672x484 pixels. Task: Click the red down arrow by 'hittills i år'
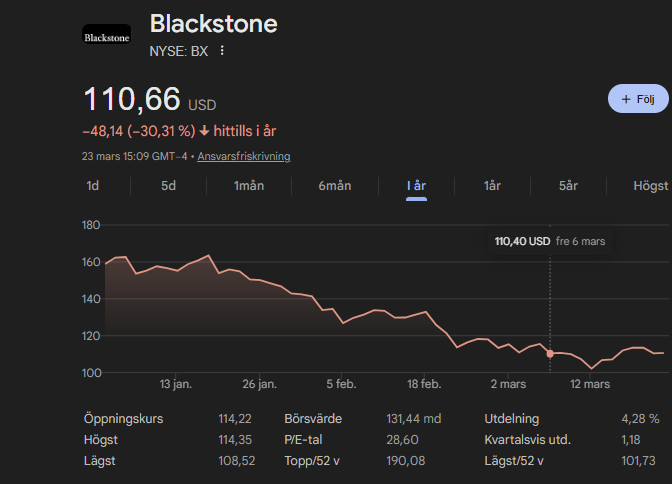pos(204,131)
